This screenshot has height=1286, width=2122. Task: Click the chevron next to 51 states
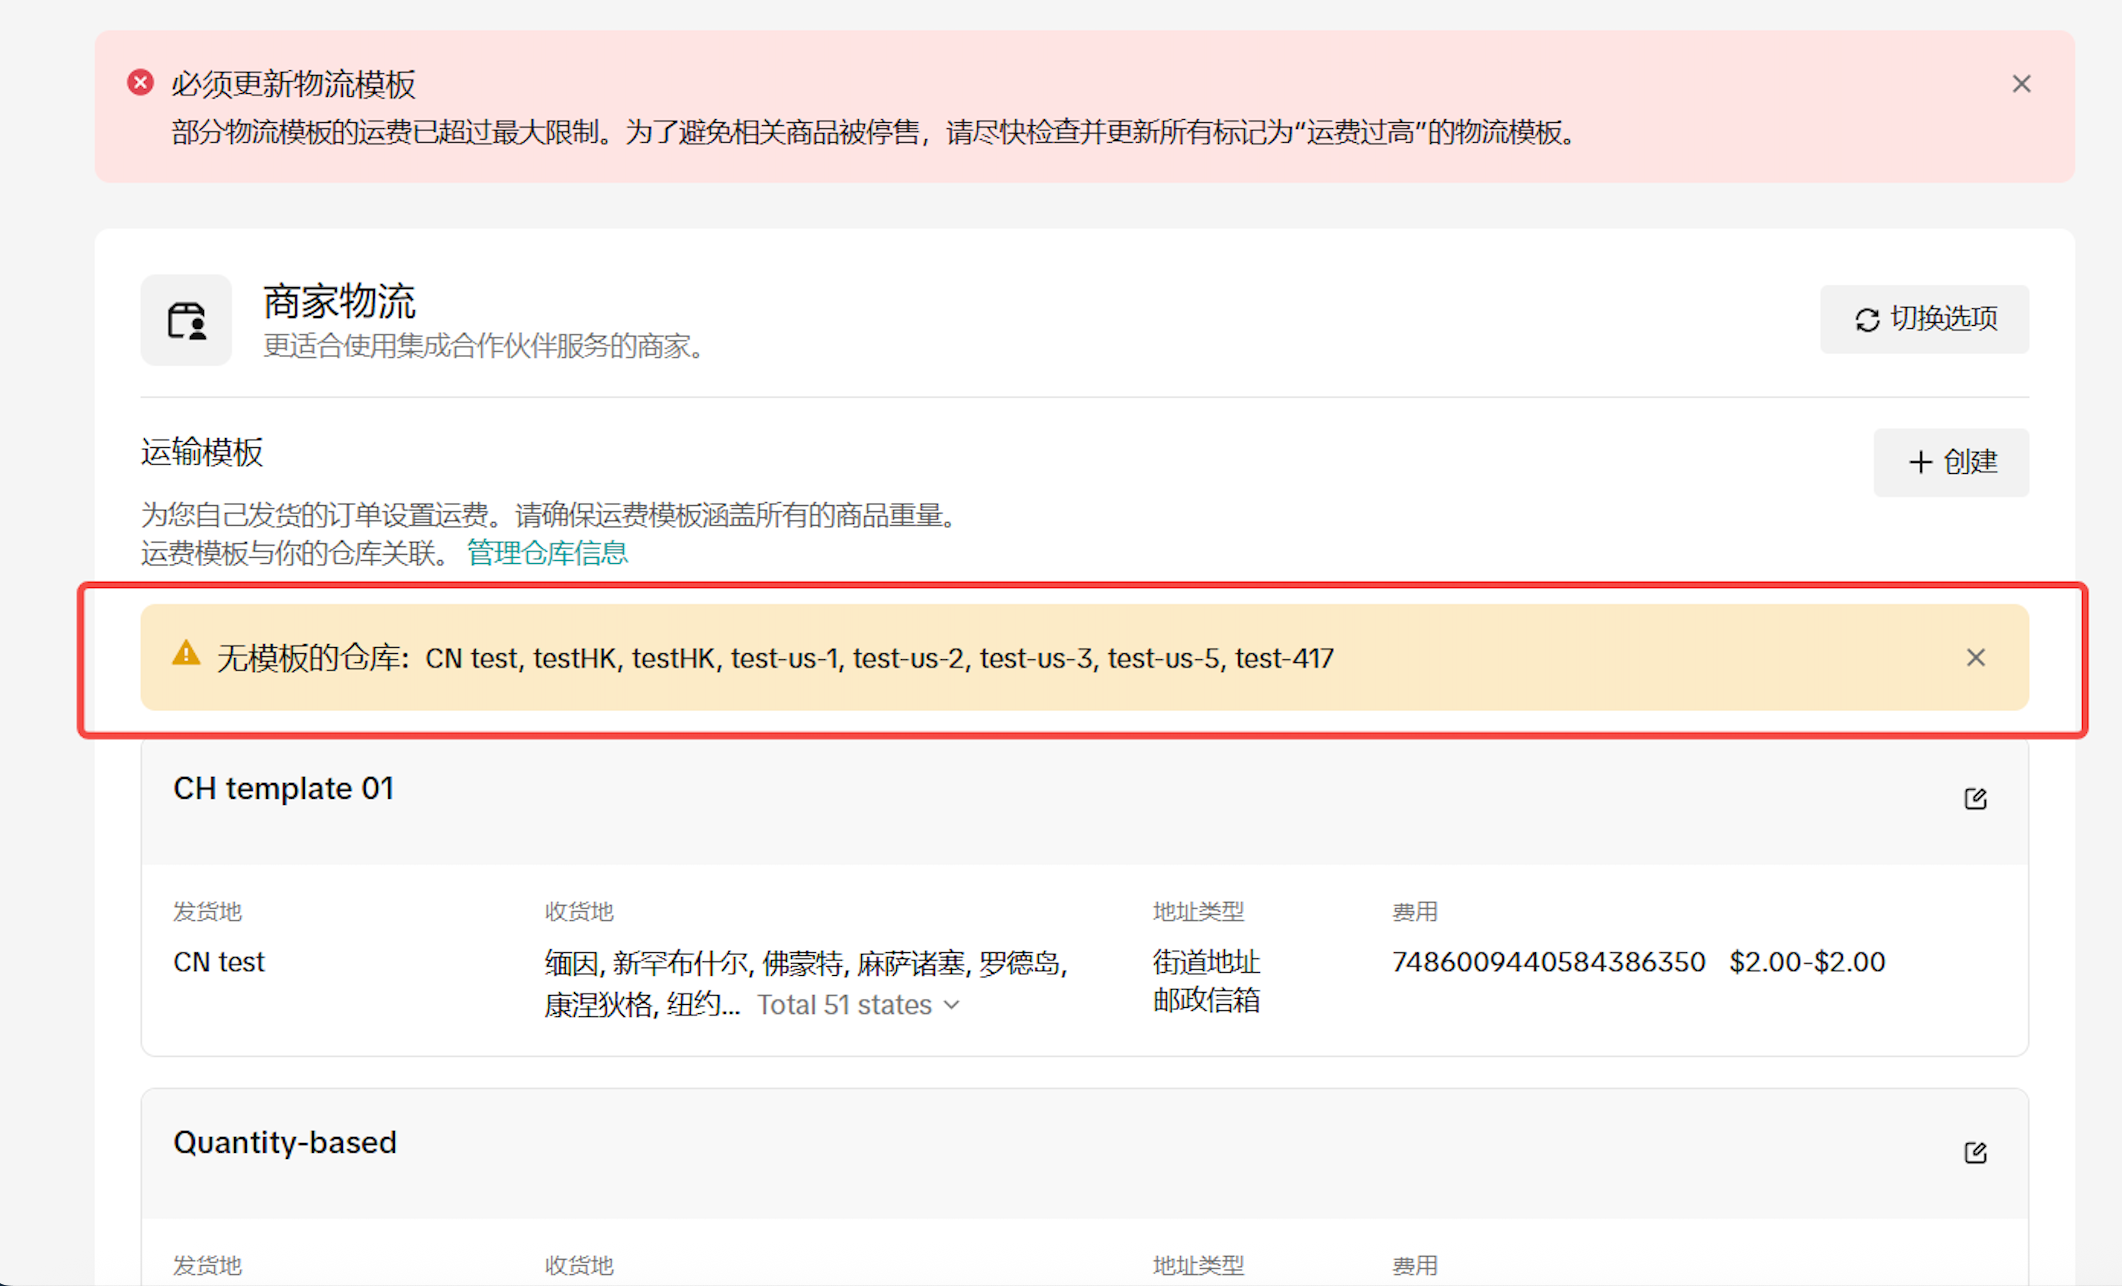(952, 1005)
